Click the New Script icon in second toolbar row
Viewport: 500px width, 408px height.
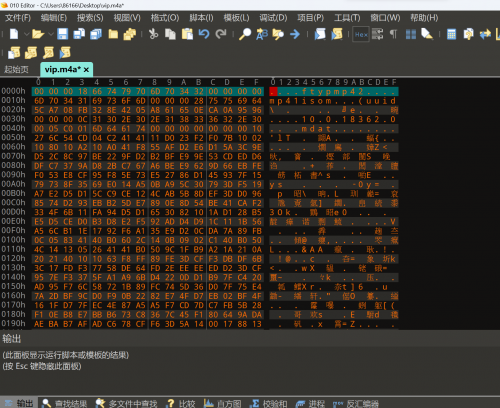[x=14, y=53]
